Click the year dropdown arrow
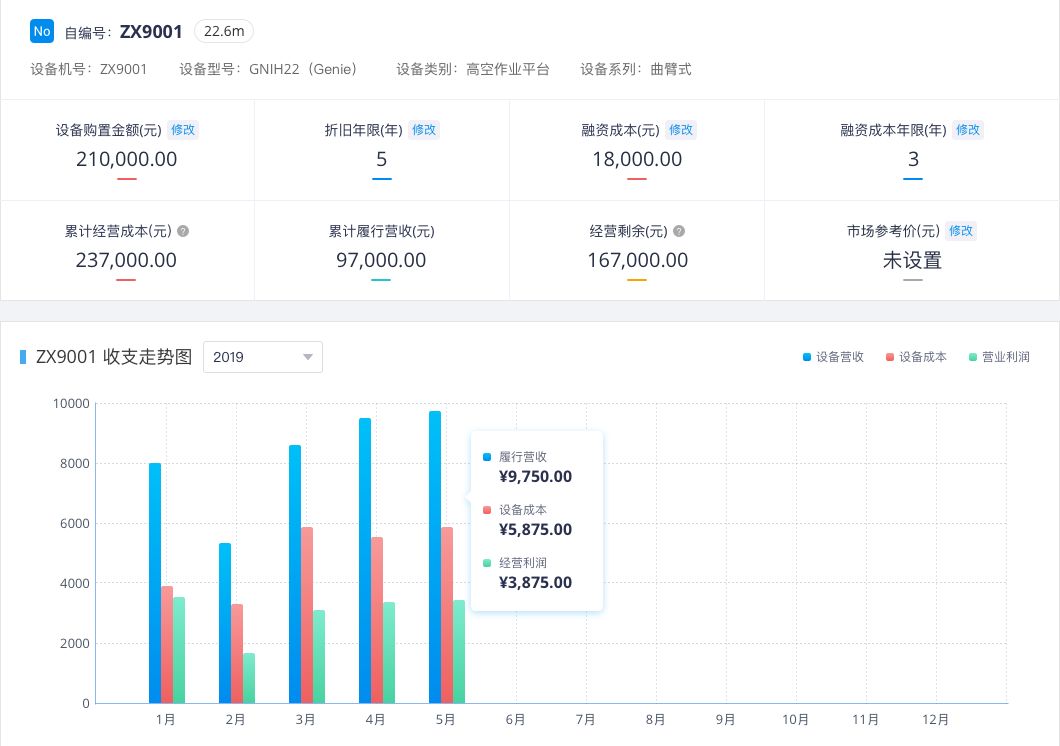 tap(308, 357)
